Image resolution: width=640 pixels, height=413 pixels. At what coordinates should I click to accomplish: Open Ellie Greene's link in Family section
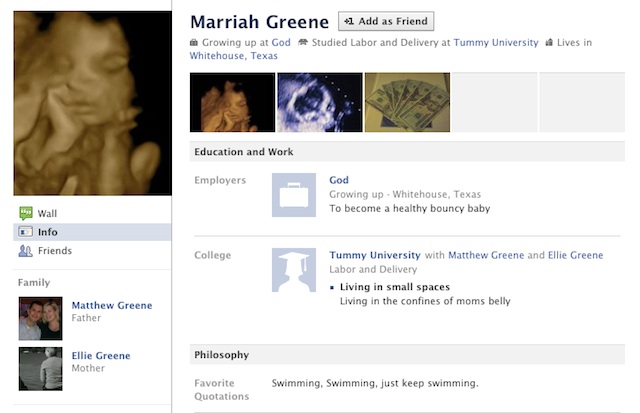click(x=101, y=355)
